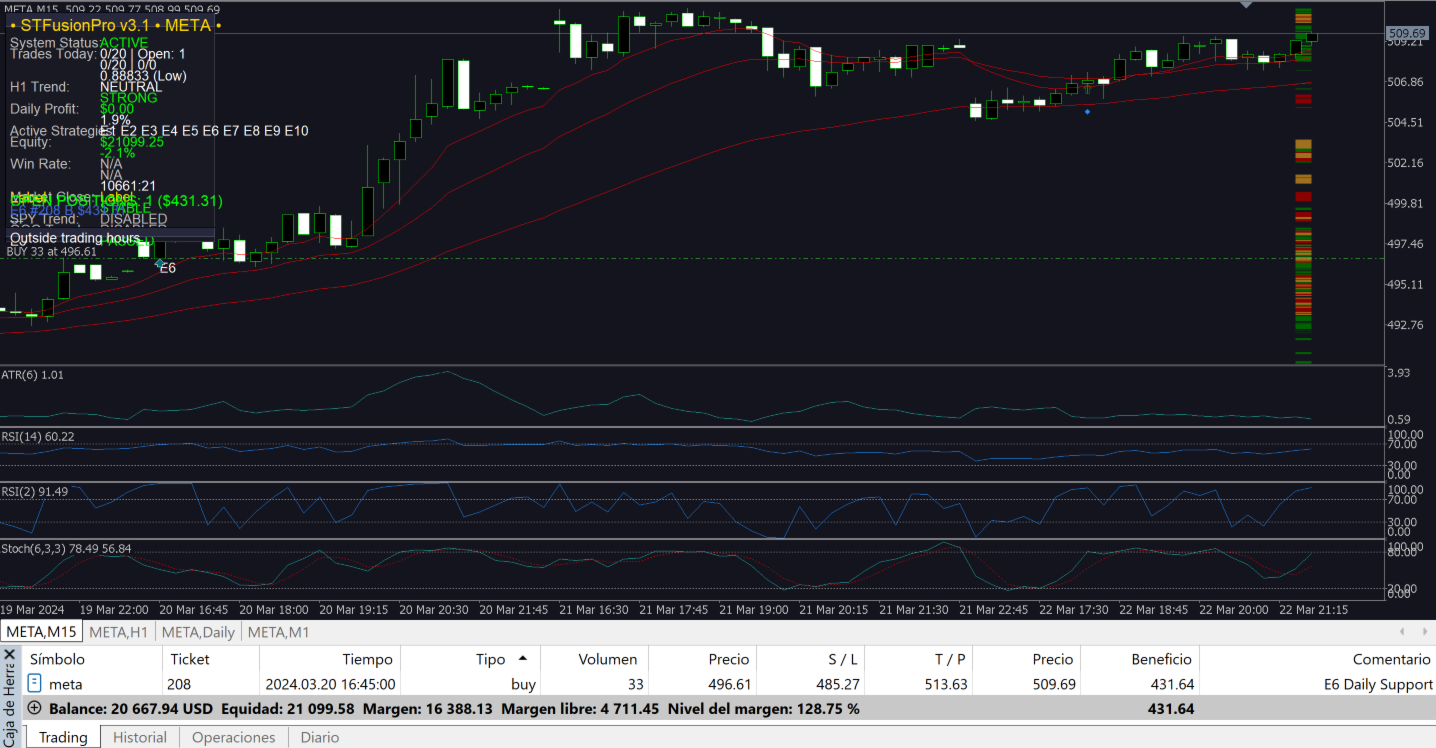Image resolution: width=1436 pixels, height=748 pixels.
Task: Select the Trading tab in the toolbox
Action: (63, 737)
